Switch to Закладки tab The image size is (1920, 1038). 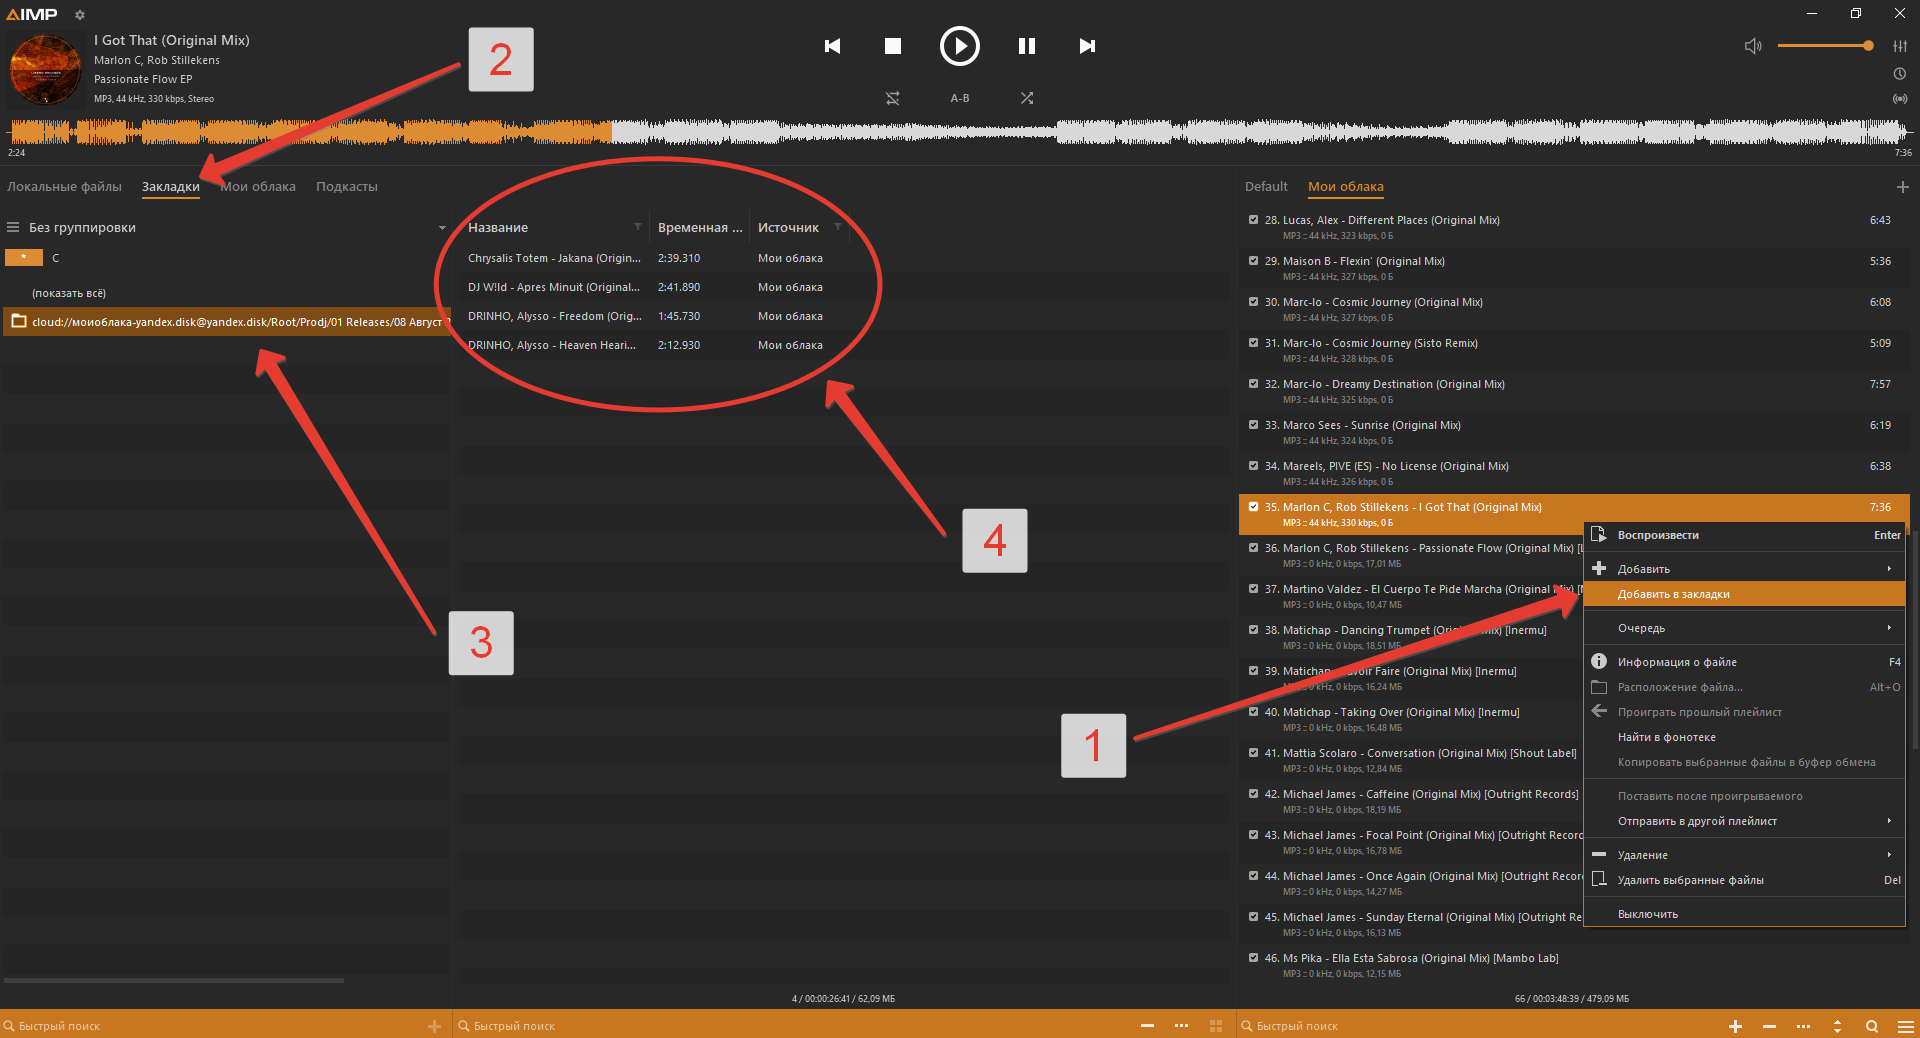tap(171, 187)
